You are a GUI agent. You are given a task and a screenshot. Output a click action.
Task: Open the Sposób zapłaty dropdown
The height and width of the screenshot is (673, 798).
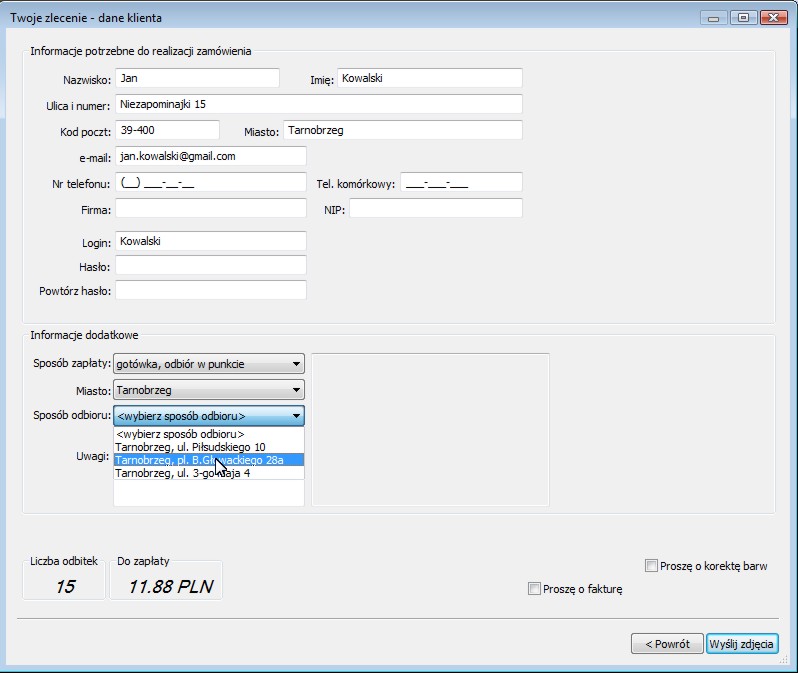pos(209,364)
